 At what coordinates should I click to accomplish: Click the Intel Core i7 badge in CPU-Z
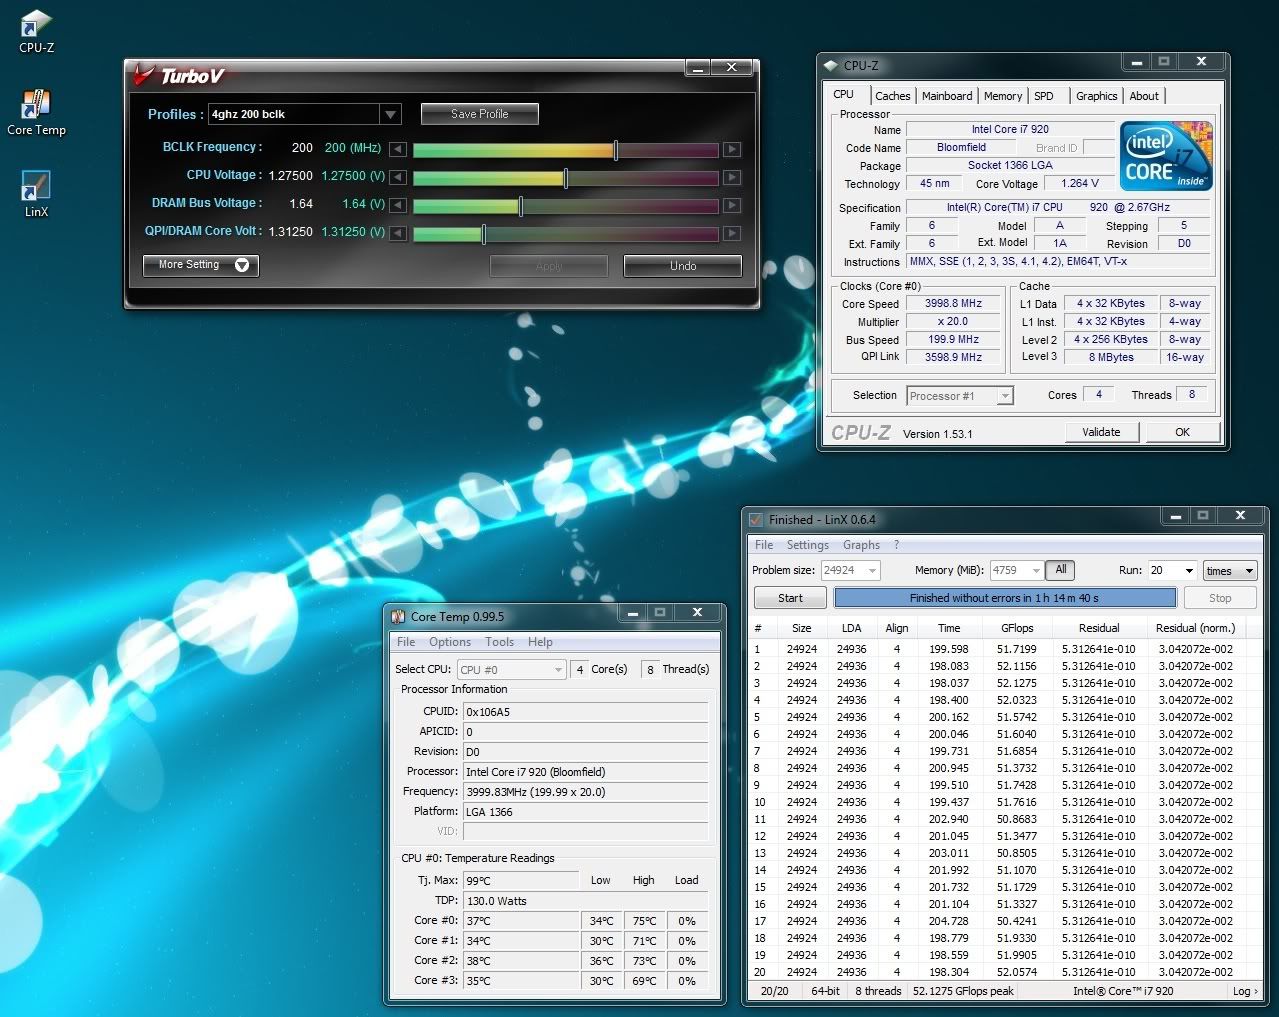[1165, 155]
